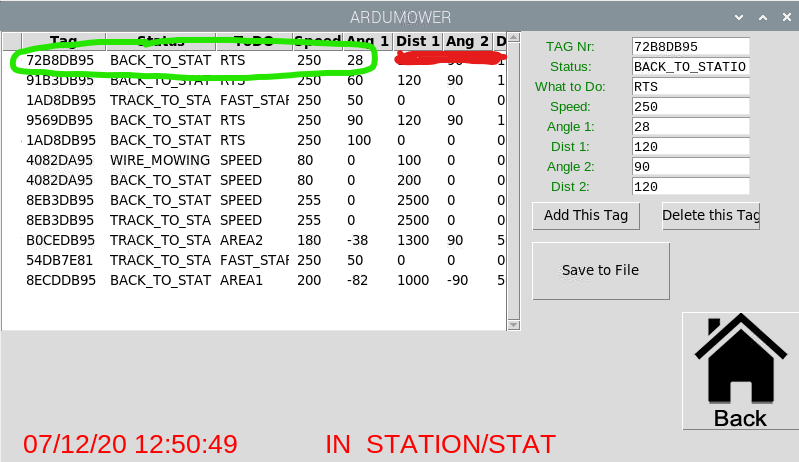The height and width of the screenshot is (462, 799).
Task: Click the speed 180 cell
Action: [x=309, y=240]
